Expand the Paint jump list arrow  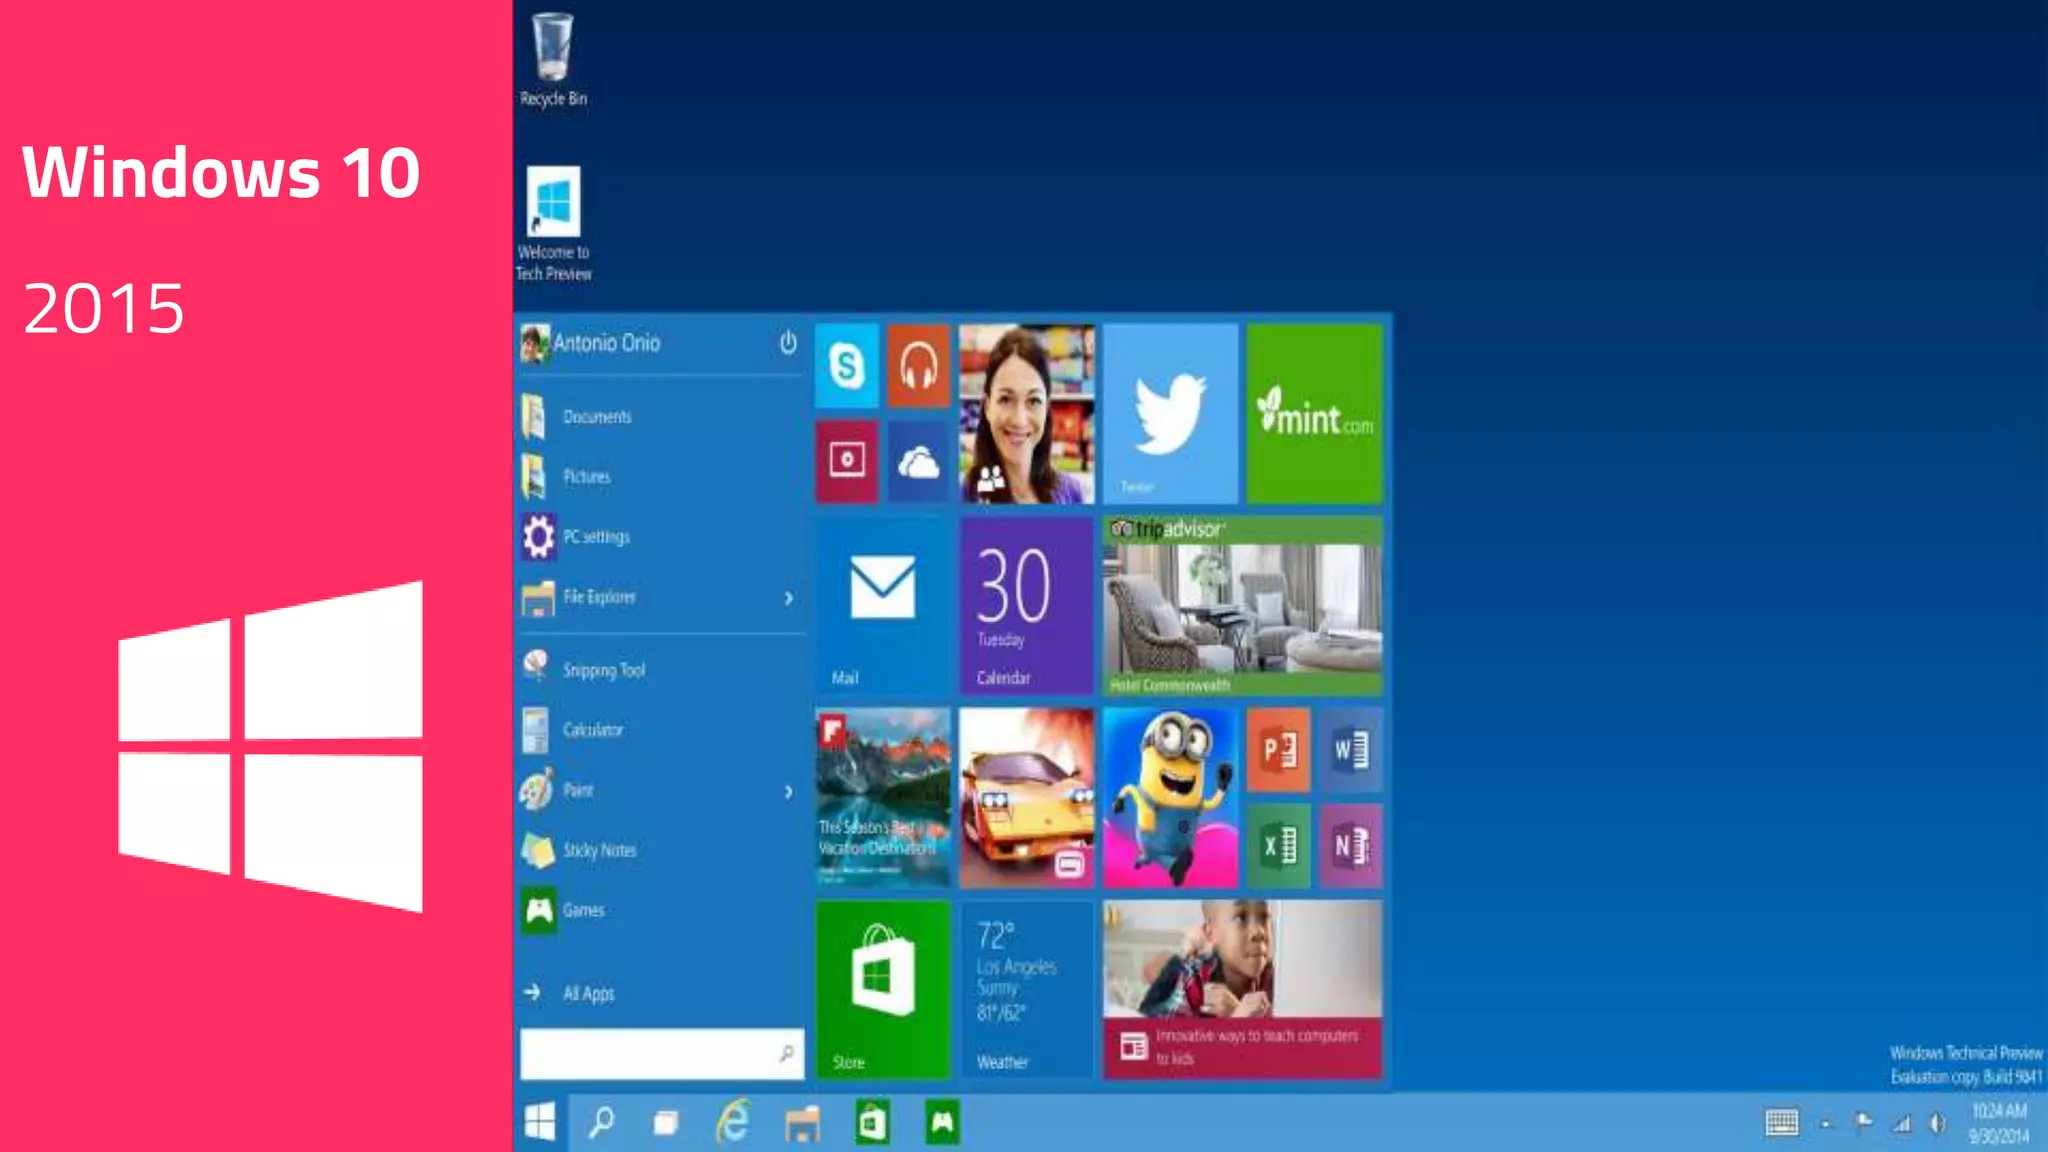point(789,791)
